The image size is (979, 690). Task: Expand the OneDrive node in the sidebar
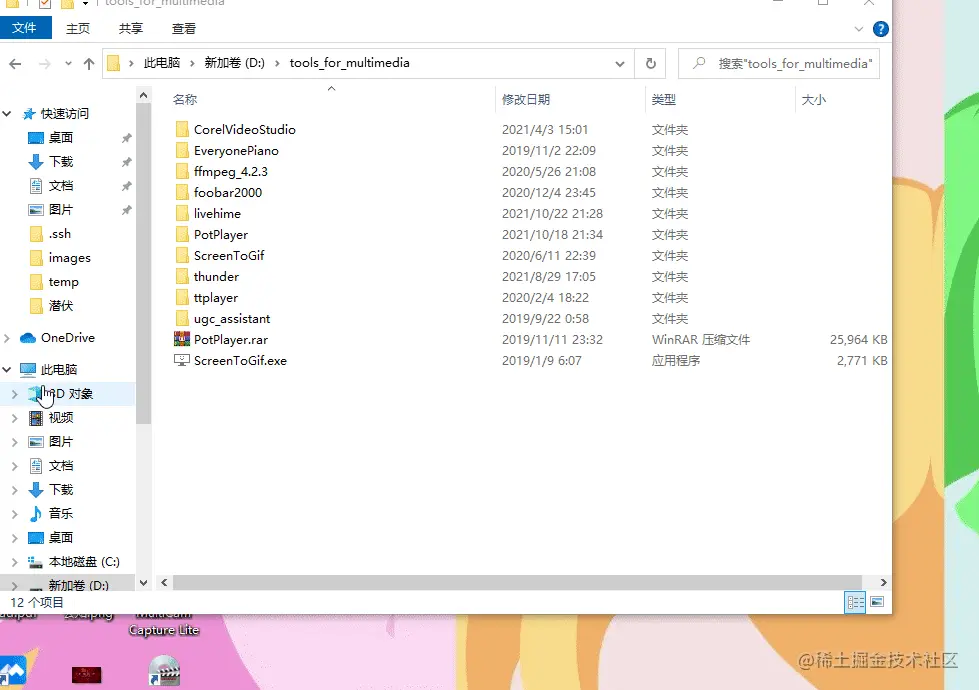click(8, 337)
